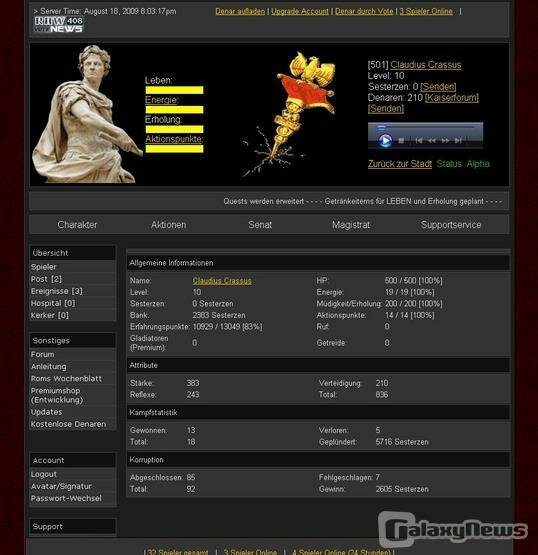Click the Caesar statue avatar image
538x555 pixels.
coord(86,114)
